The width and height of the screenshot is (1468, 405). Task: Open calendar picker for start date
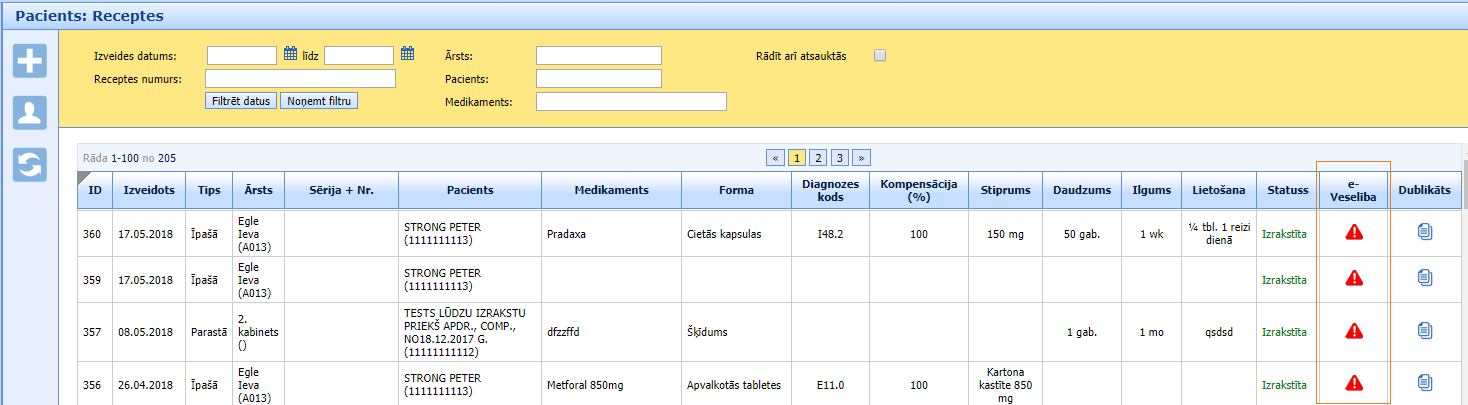(291, 54)
